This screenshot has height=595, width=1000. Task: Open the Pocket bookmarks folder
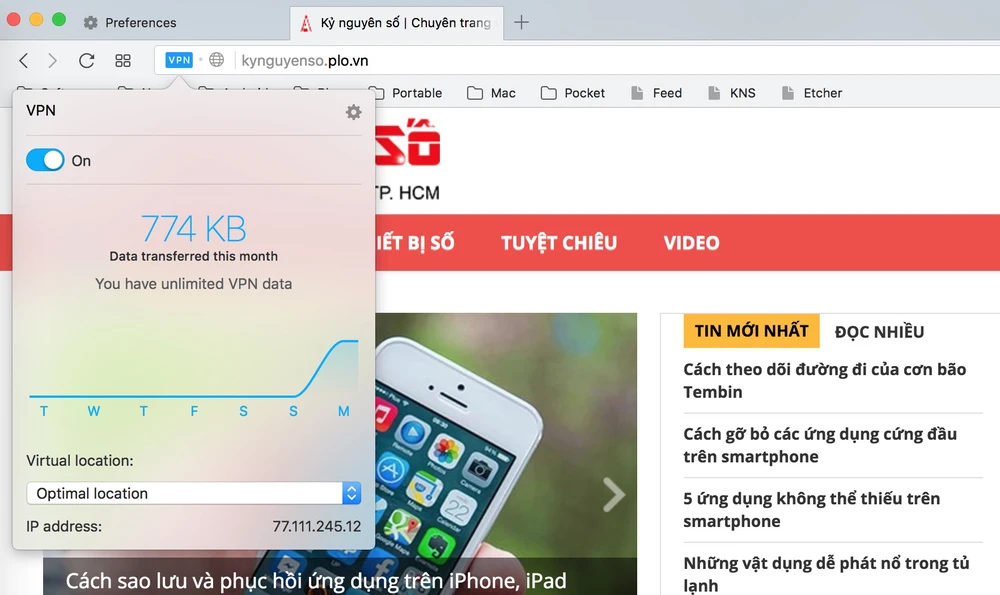pyautogui.click(x=573, y=93)
